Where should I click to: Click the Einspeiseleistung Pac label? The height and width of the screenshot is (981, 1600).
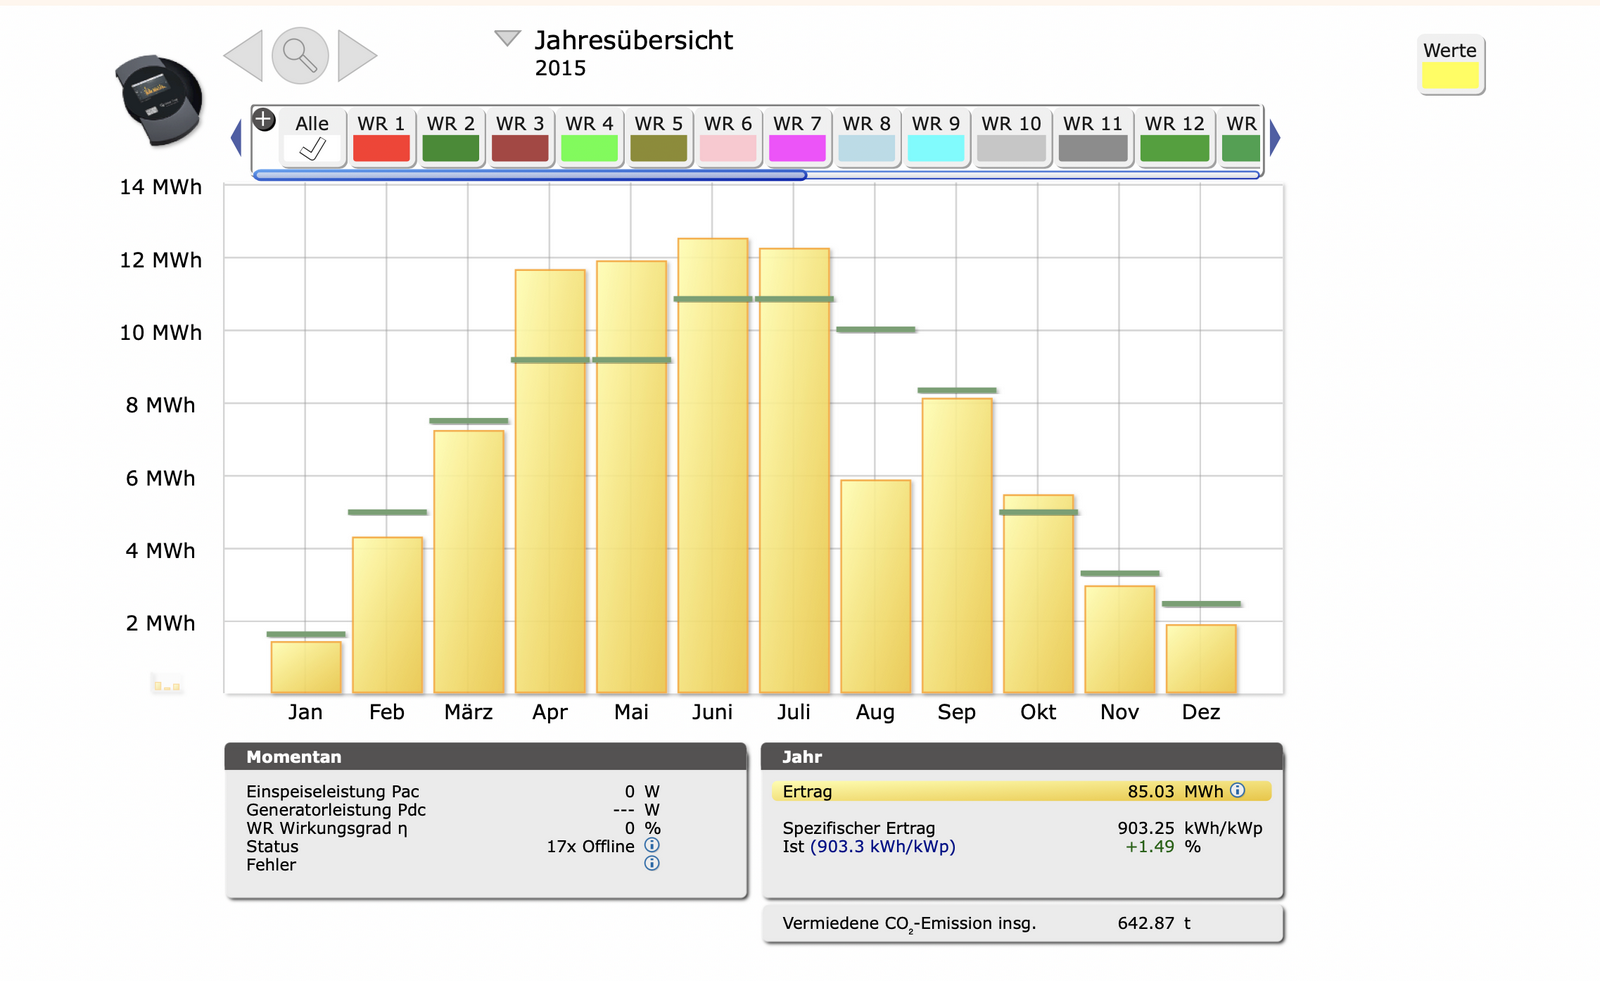(332, 791)
